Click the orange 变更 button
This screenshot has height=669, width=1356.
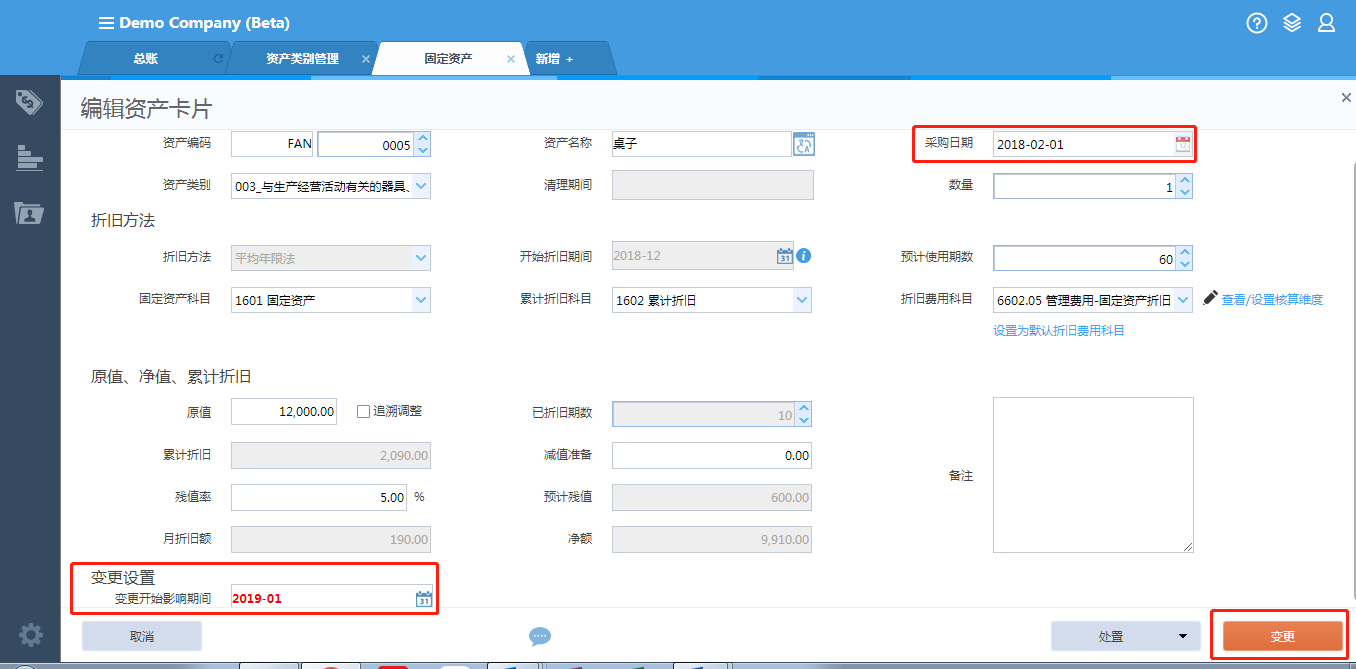tap(1282, 636)
